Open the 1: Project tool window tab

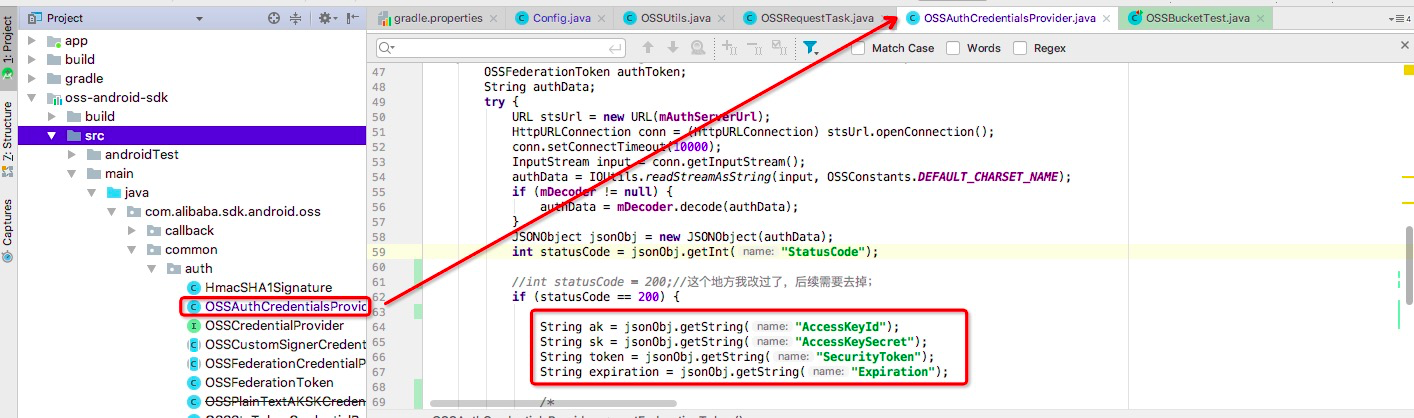[x=8, y=50]
